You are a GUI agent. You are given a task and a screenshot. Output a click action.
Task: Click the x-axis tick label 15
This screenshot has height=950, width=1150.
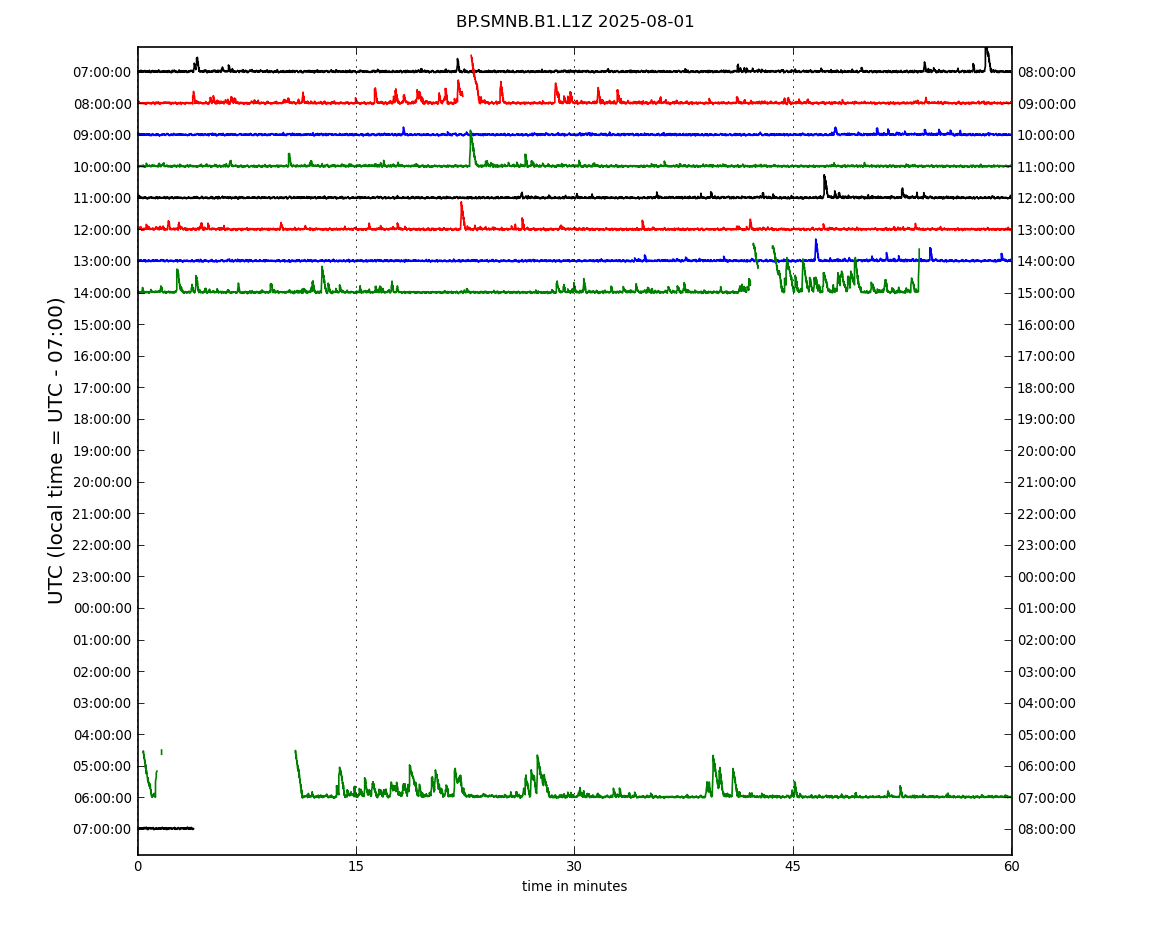[356, 866]
